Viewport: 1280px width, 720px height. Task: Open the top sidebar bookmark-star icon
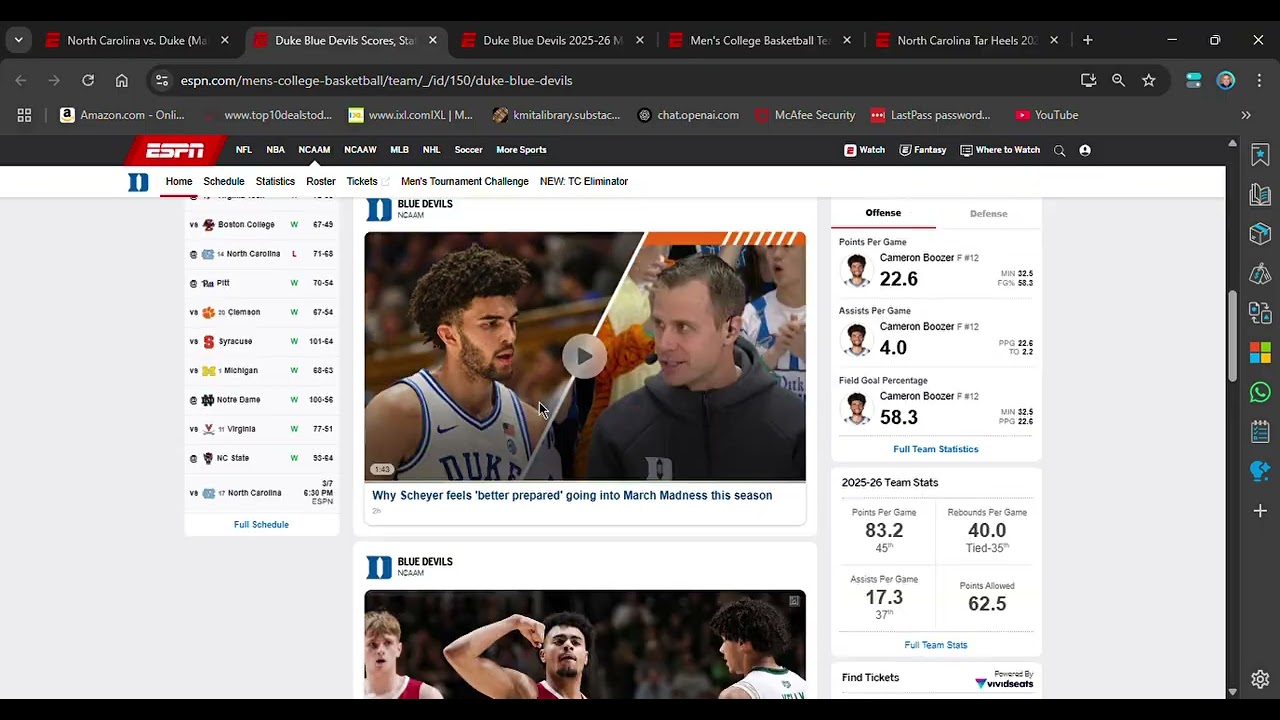point(1260,155)
